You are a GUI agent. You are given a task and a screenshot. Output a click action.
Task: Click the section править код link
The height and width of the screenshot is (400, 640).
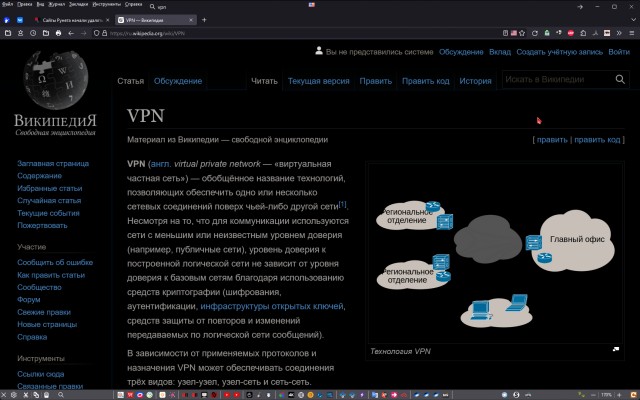597,140
